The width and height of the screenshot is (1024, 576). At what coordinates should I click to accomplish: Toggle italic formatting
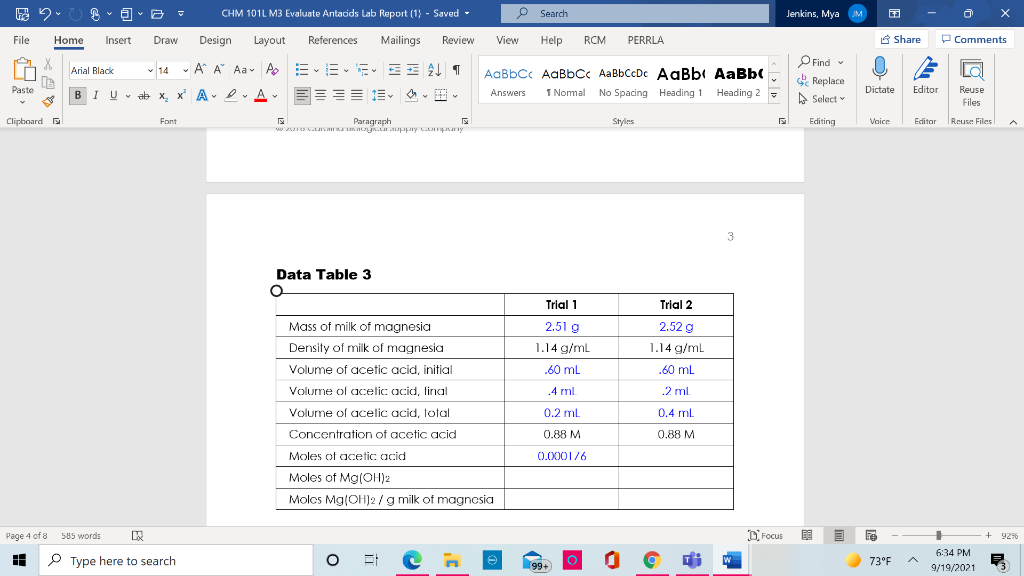(x=95, y=94)
